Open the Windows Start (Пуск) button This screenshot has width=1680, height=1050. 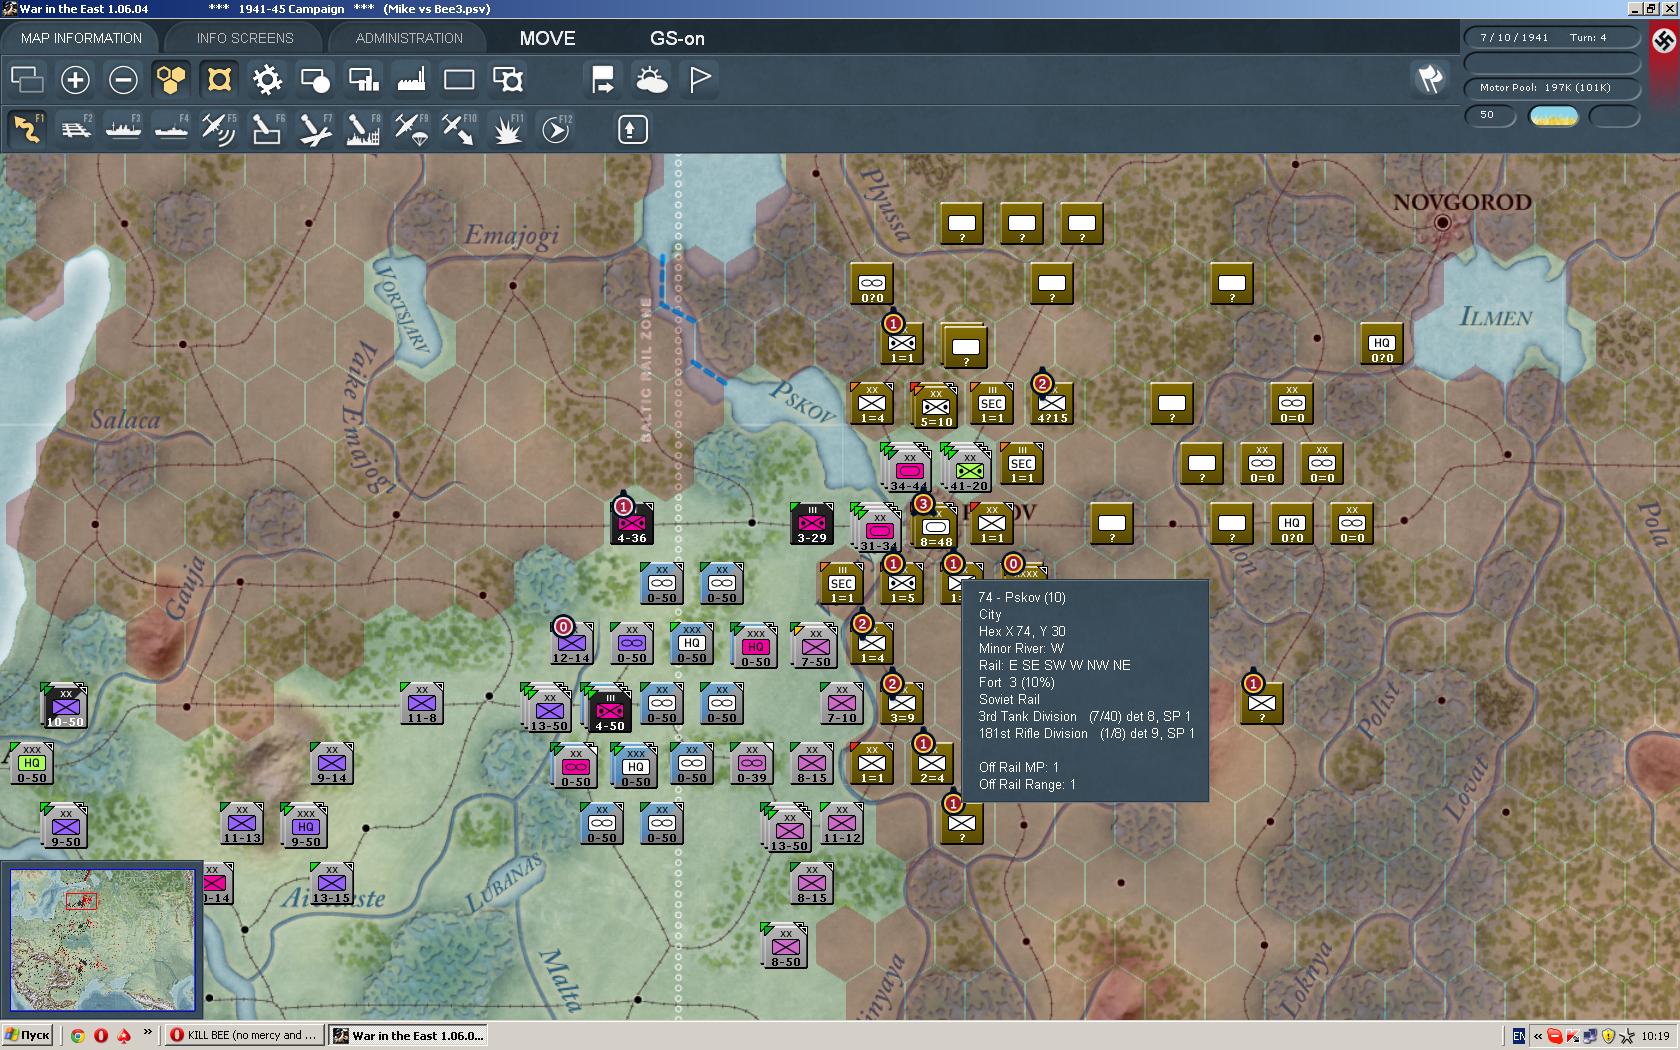point(28,1035)
